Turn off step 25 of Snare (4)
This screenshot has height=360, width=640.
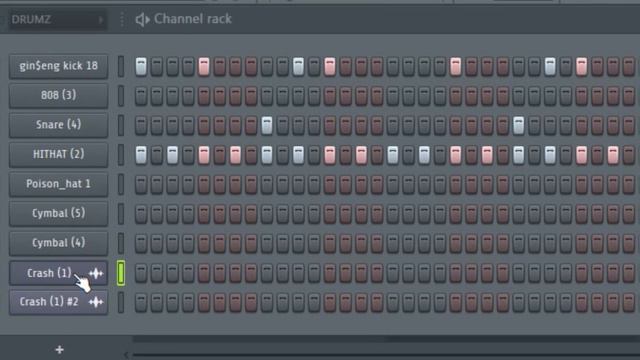coord(518,125)
